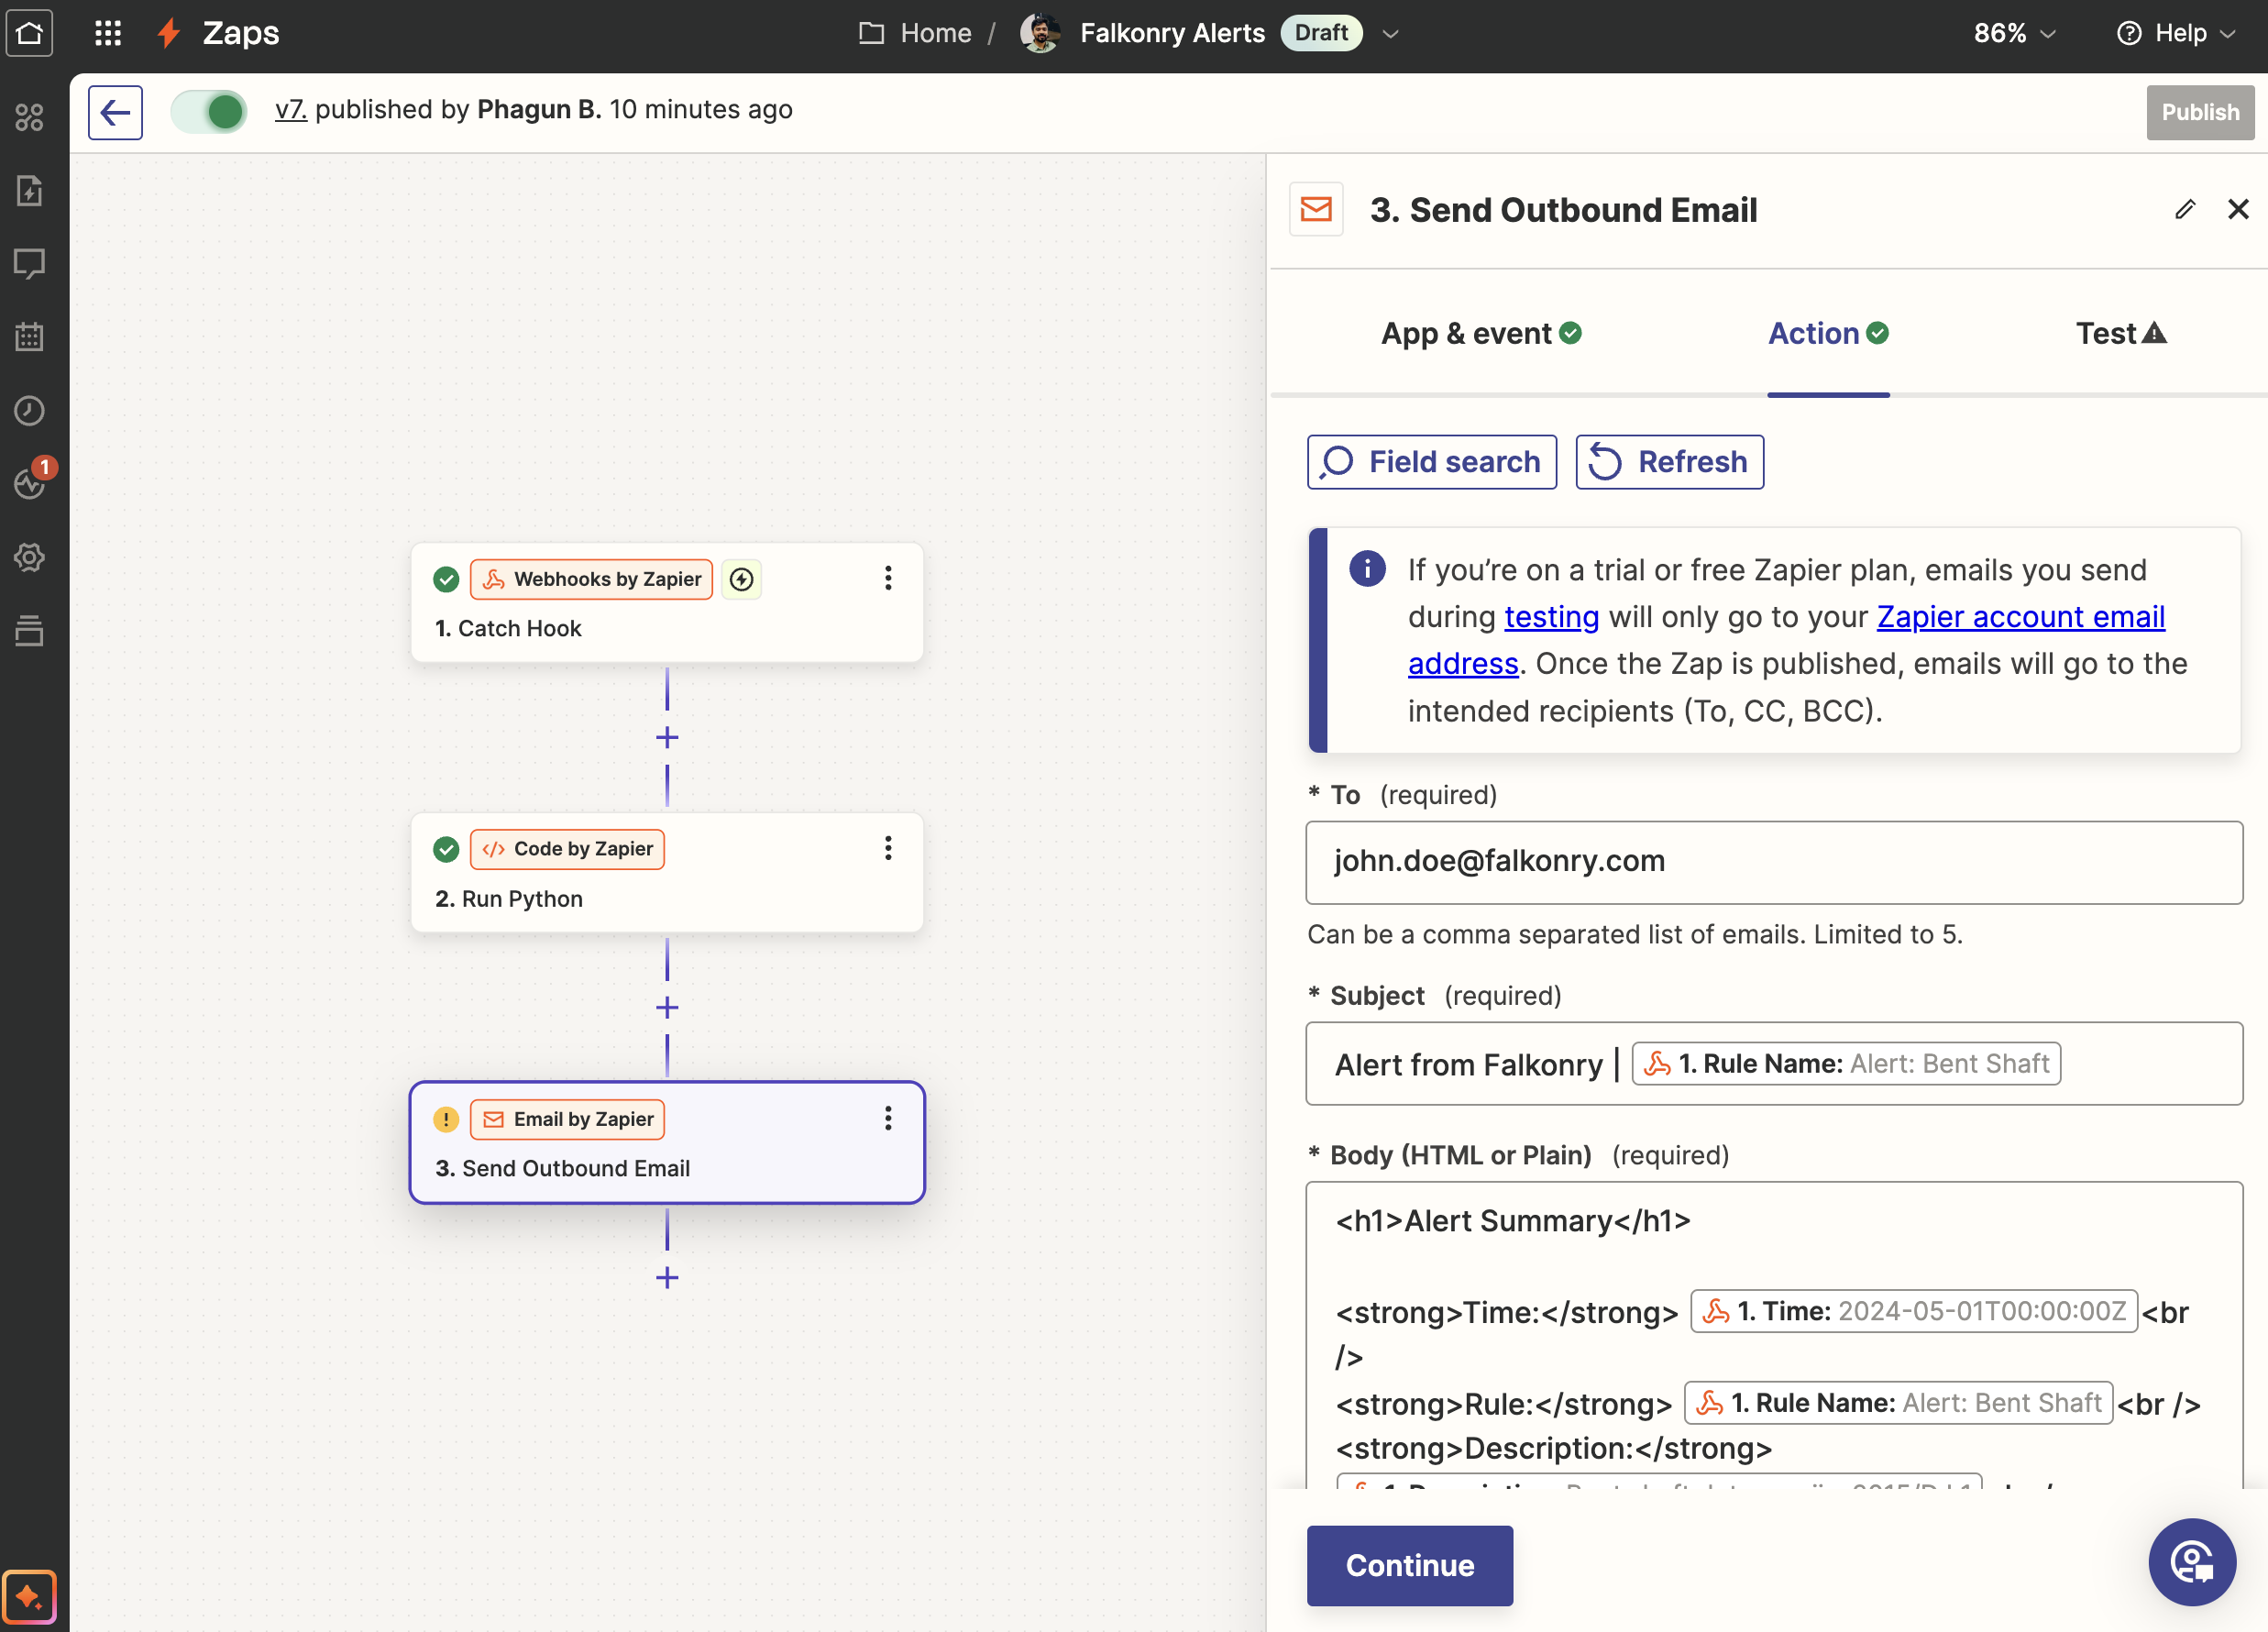Image resolution: width=2268 pixels, height=1632 pixels.
Task: Select the Catch Hook step card
Action: click(667, 603)
